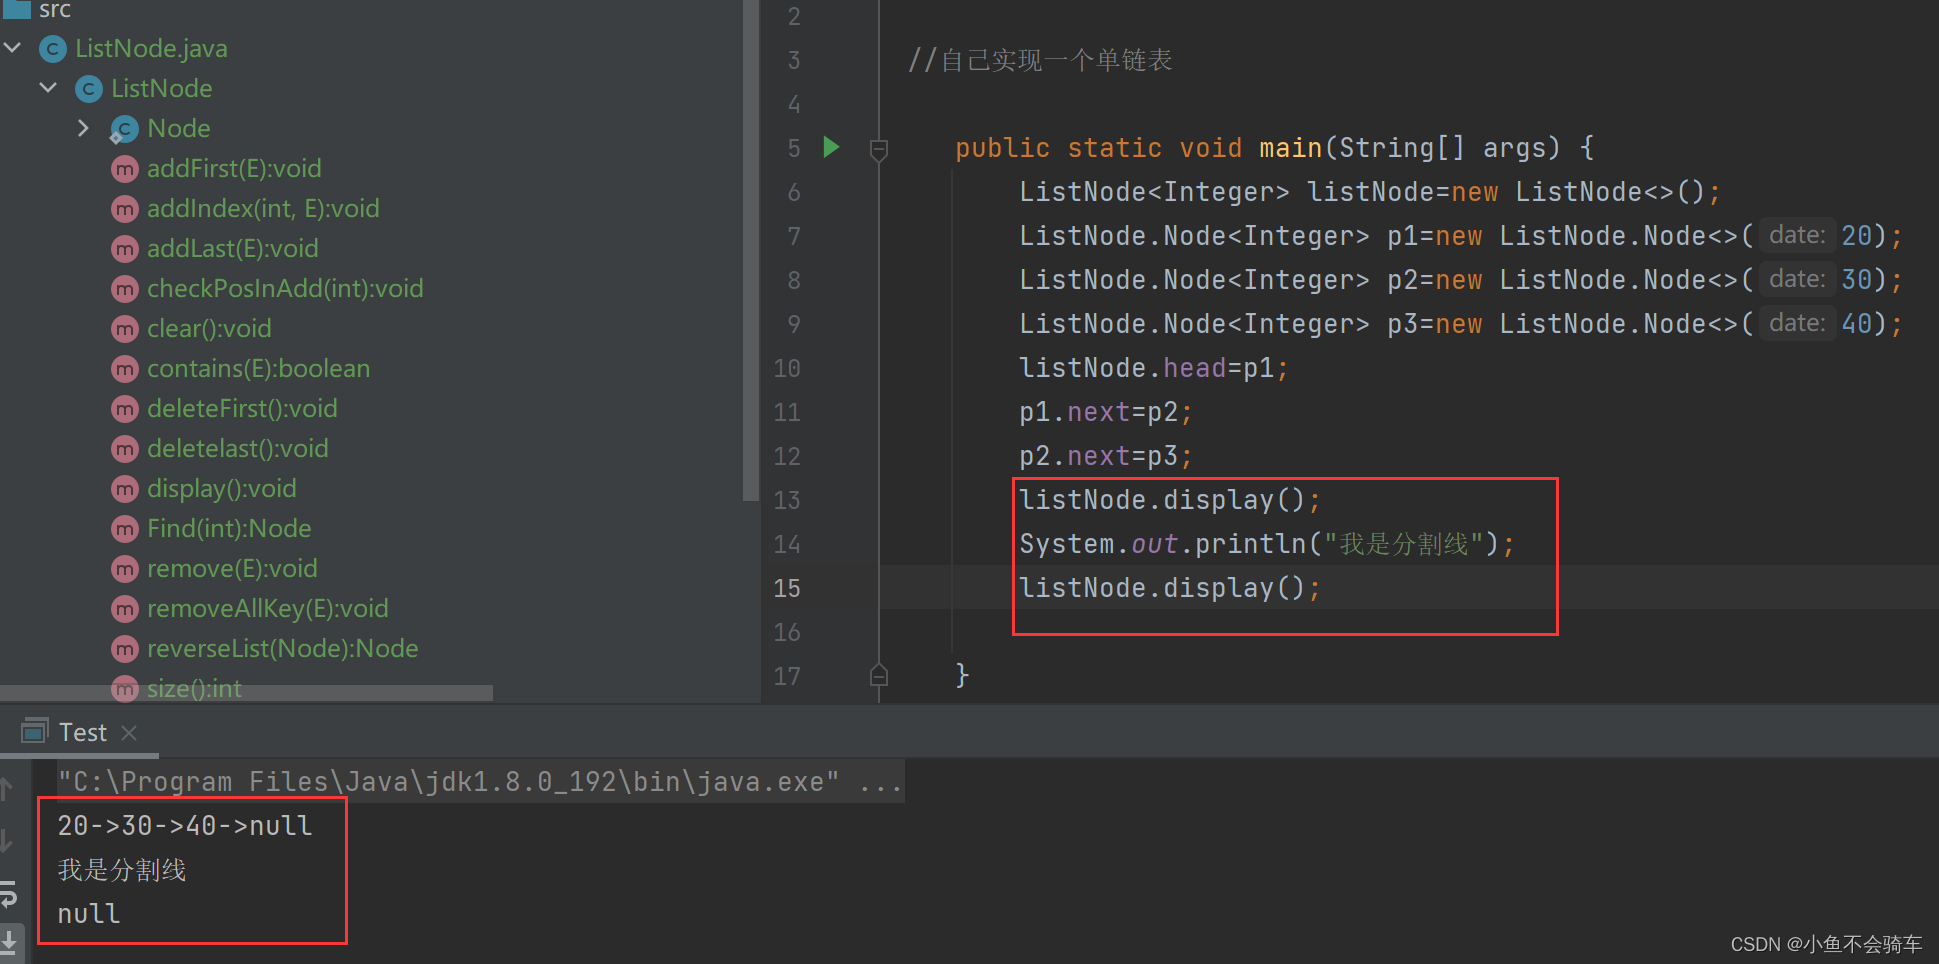Viewport: 1939px width, 964px height.
Task: Select the size():int method row
Action: click(x=194, y=689)
